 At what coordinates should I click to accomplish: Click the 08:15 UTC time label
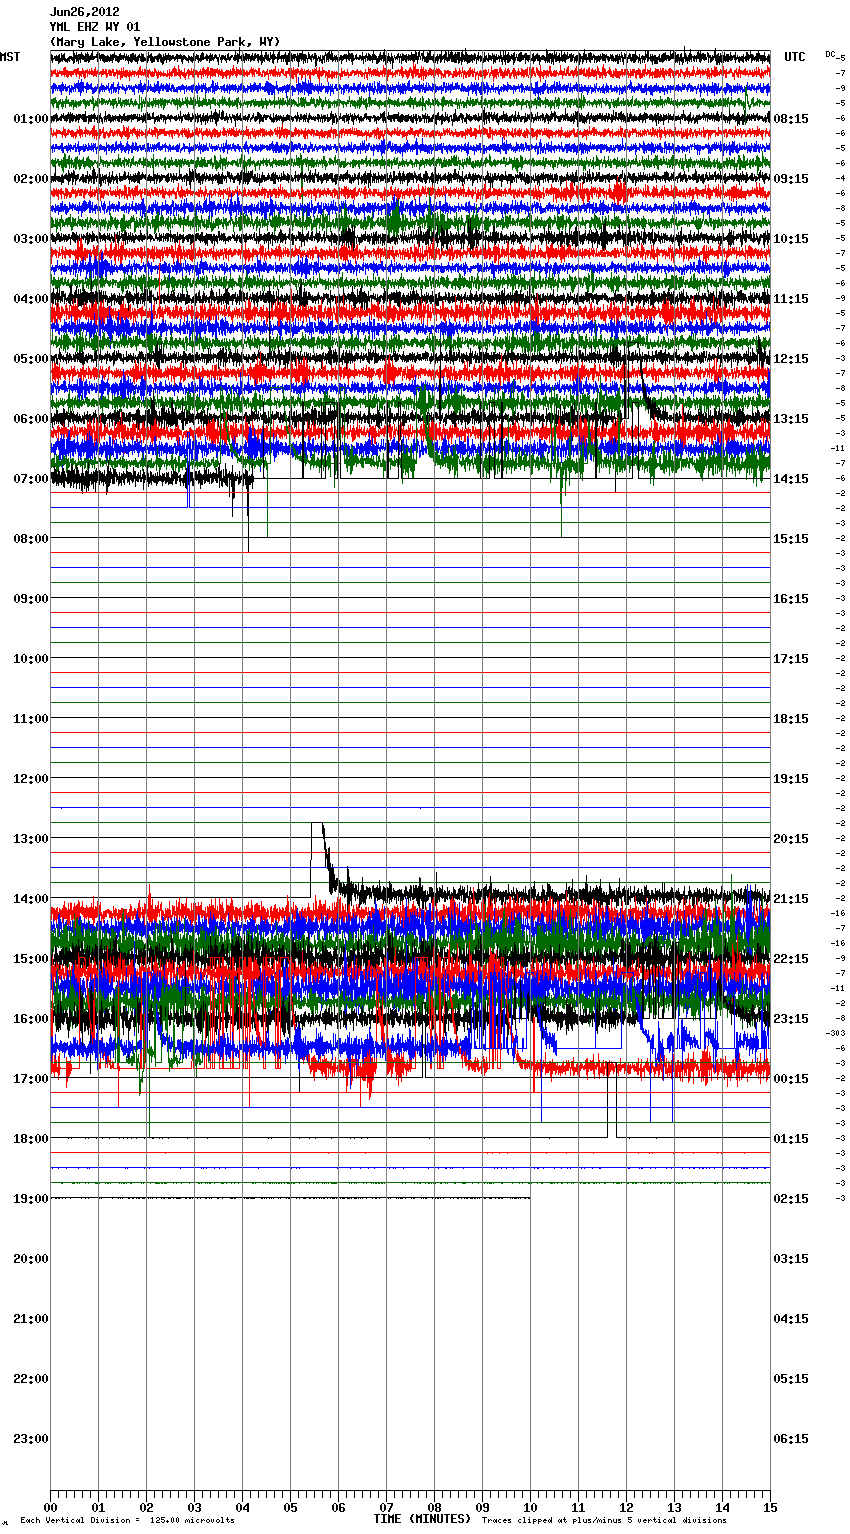(791, 119)
